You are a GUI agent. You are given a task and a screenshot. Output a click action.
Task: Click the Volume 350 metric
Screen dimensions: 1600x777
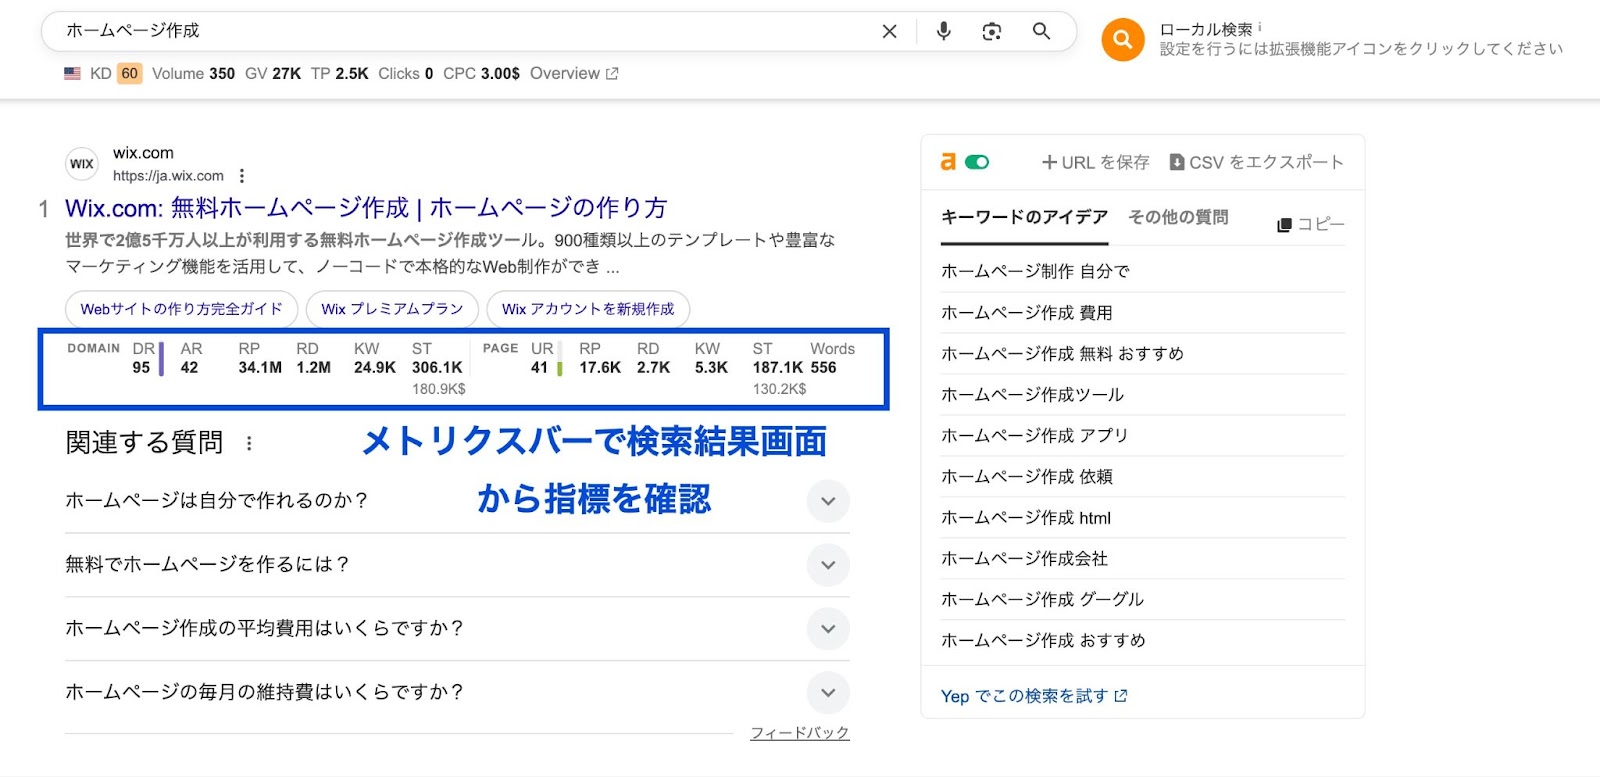coord(193,73)
